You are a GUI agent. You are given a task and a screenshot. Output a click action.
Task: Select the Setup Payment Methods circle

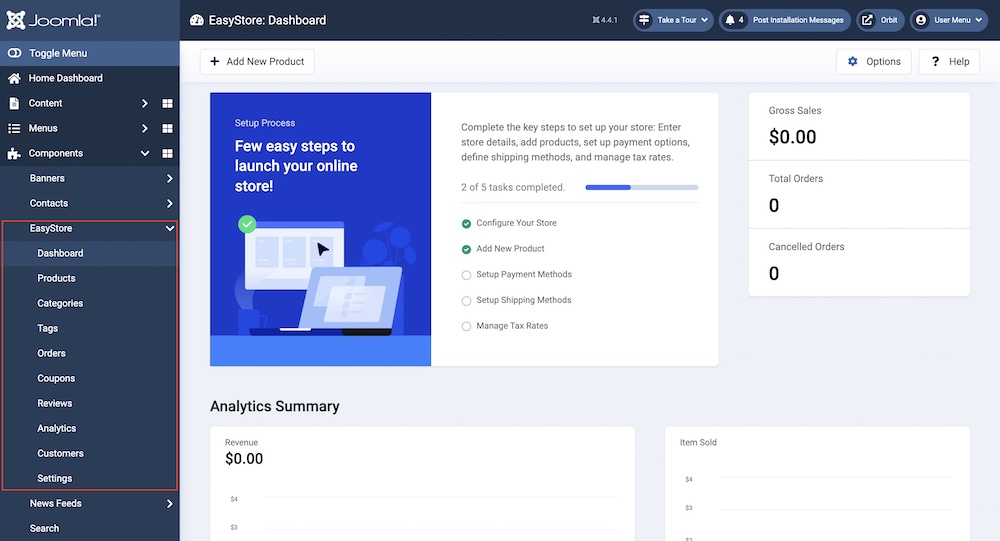click(x=466, y=275)
